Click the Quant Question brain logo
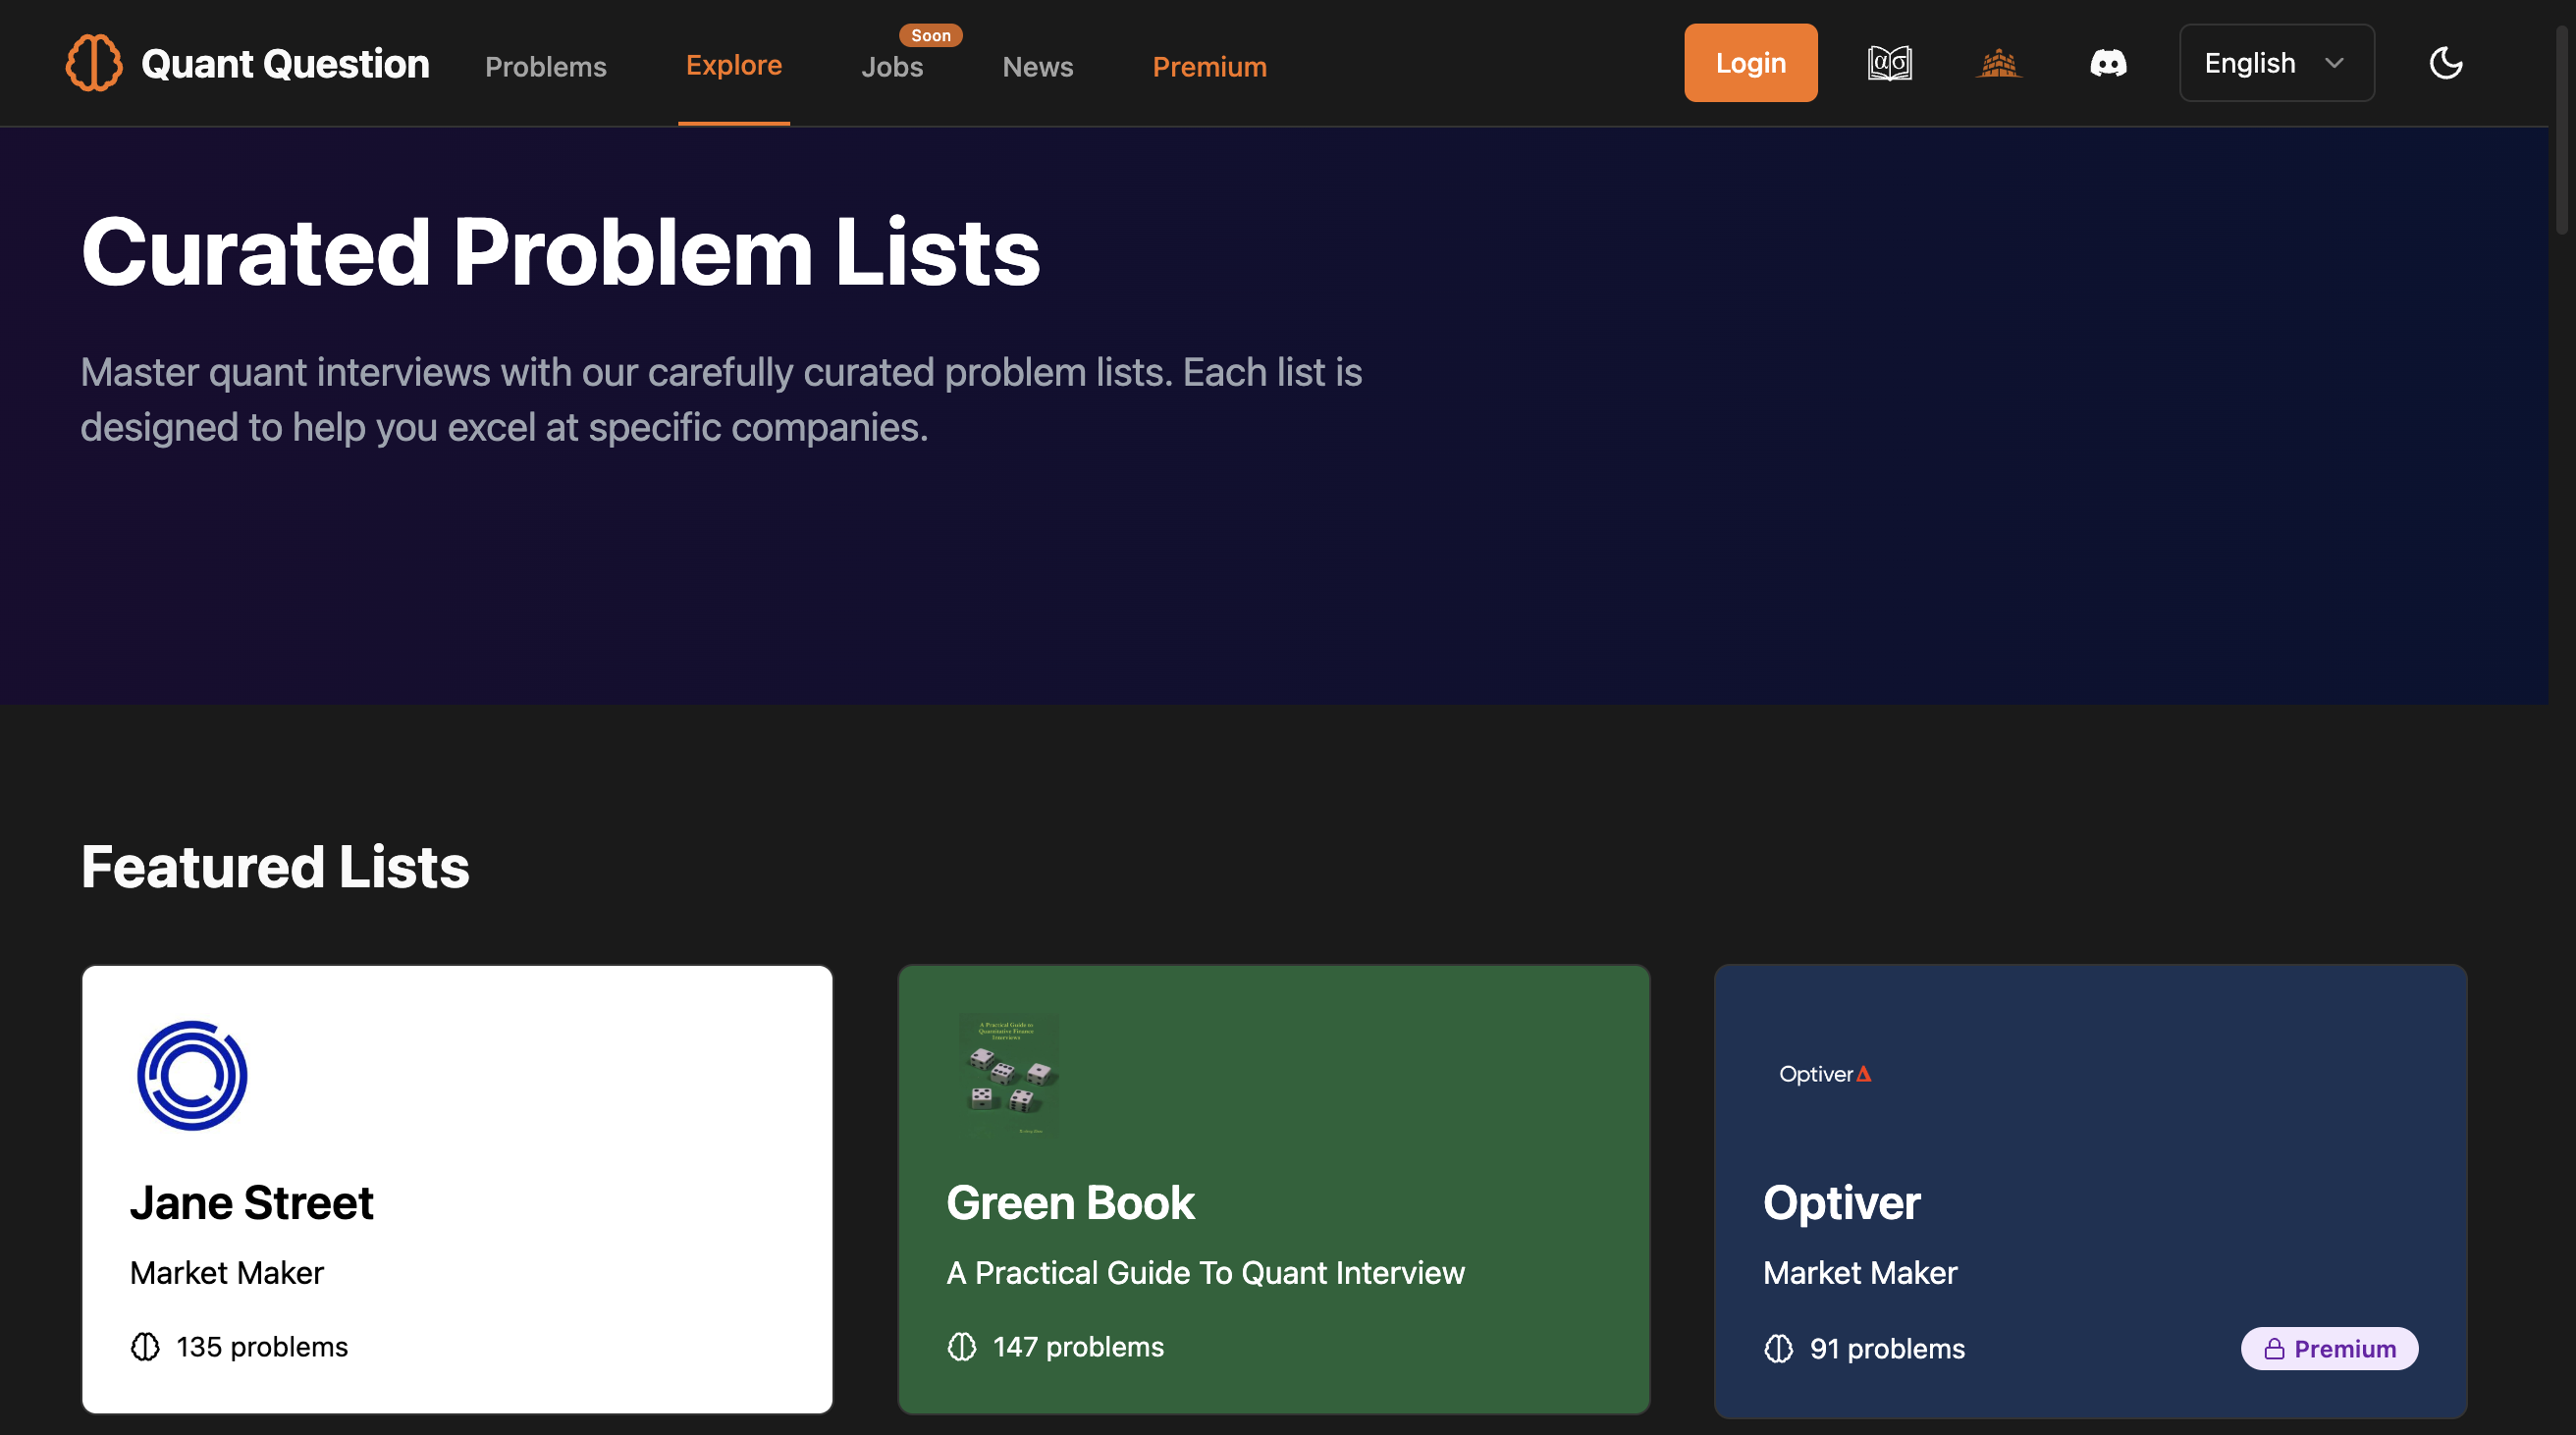 pos(94,63)
